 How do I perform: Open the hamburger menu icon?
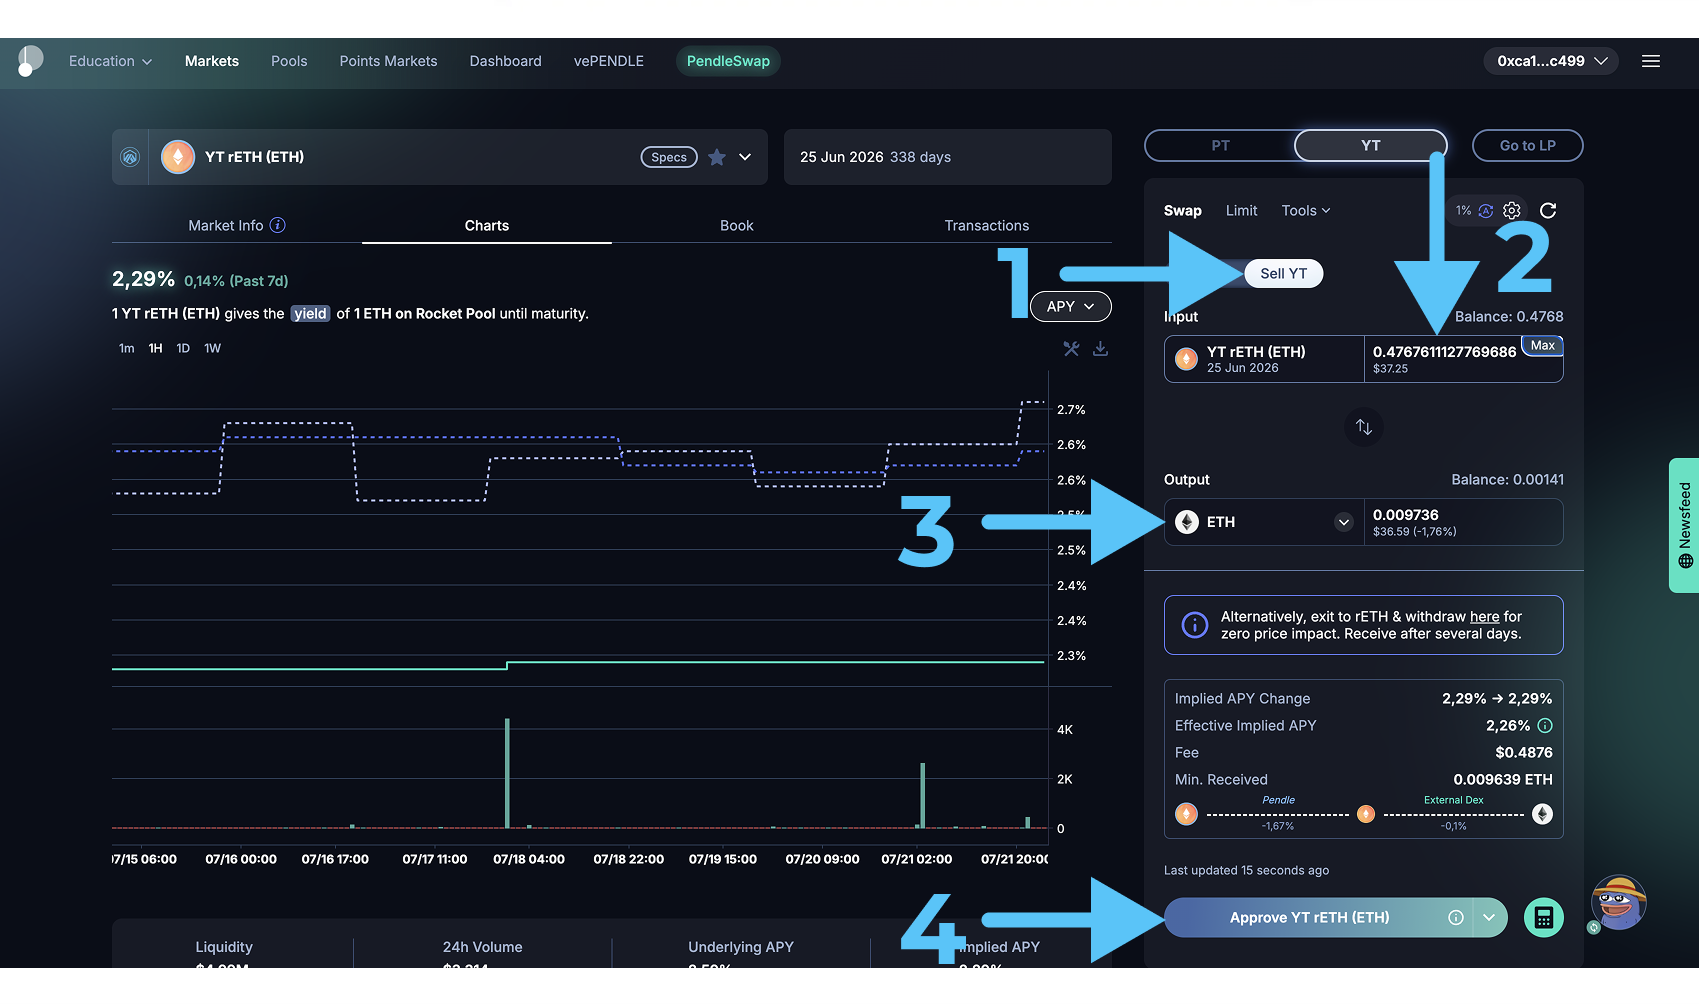pos(1651,61)
